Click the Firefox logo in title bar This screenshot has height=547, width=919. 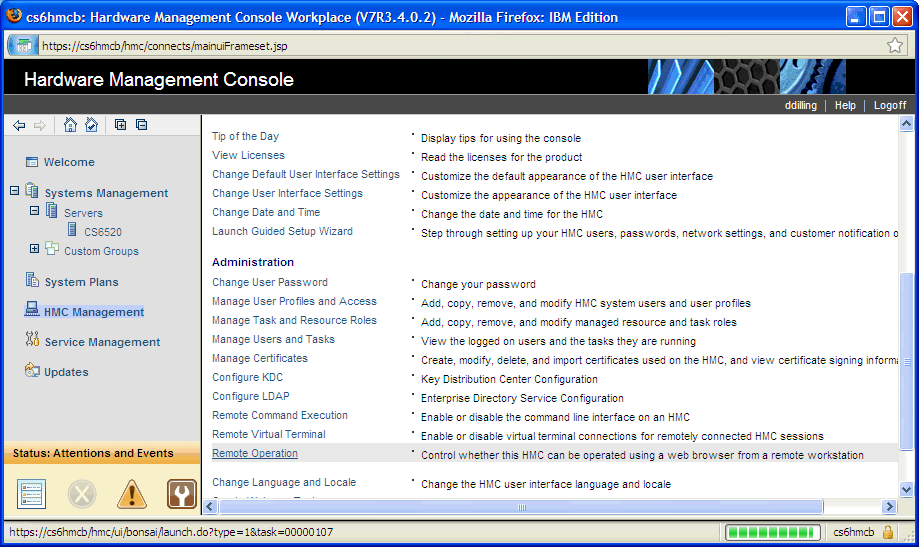point(14,16)
